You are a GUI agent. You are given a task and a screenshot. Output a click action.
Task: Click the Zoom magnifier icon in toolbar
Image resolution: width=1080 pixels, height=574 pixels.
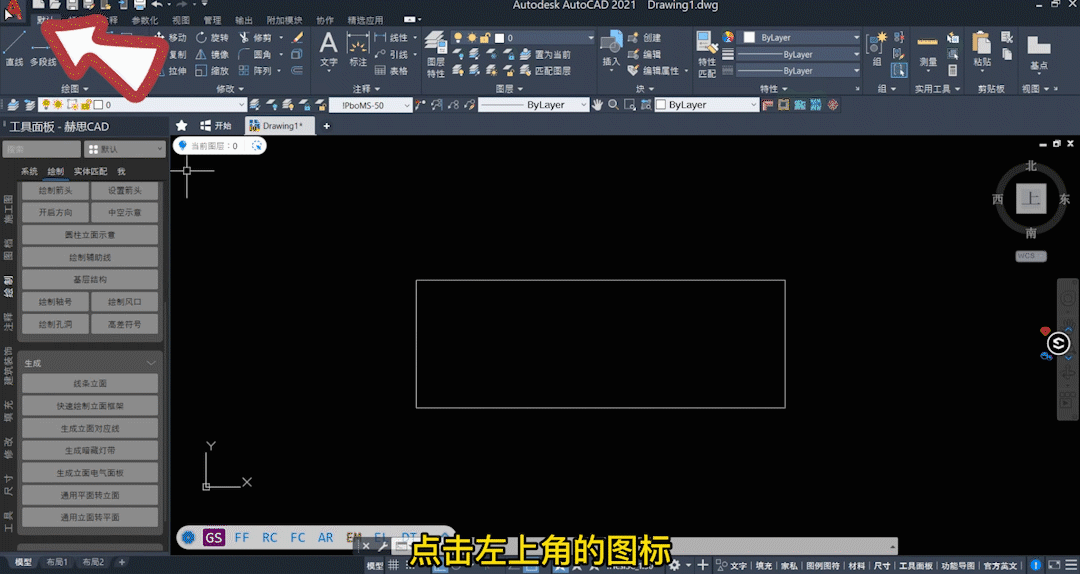click(x=613, y=105)
